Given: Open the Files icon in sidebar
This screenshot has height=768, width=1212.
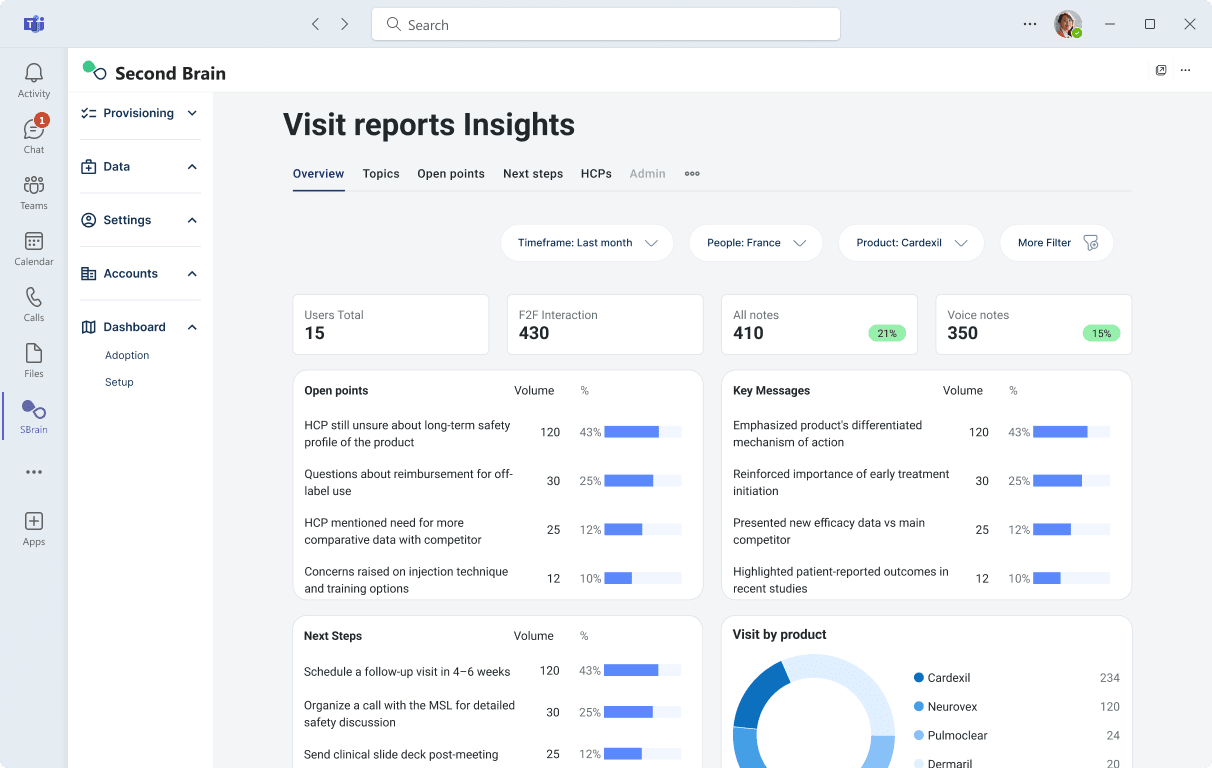Looking at the screenshot, I should [x=34, y=354].
